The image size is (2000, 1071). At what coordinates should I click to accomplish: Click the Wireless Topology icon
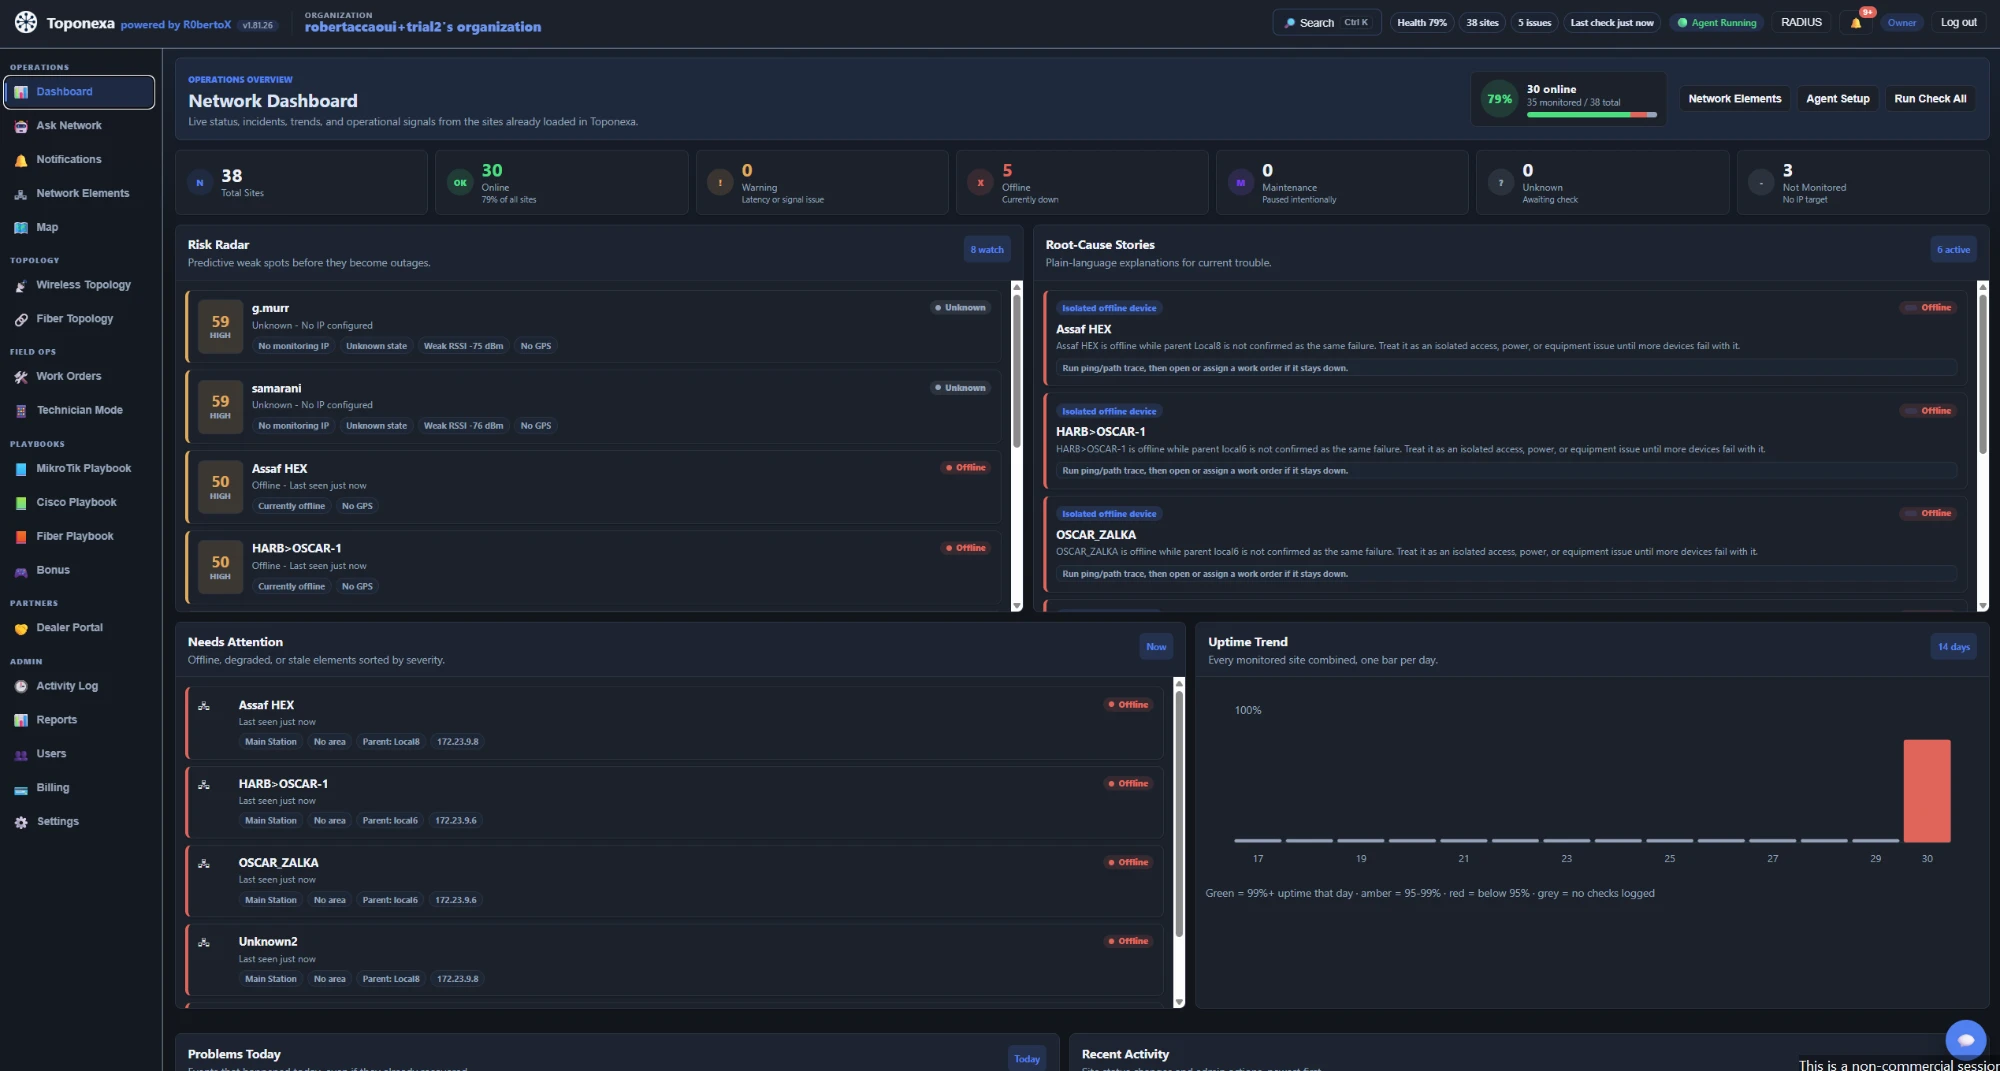(x=21, y=286)
